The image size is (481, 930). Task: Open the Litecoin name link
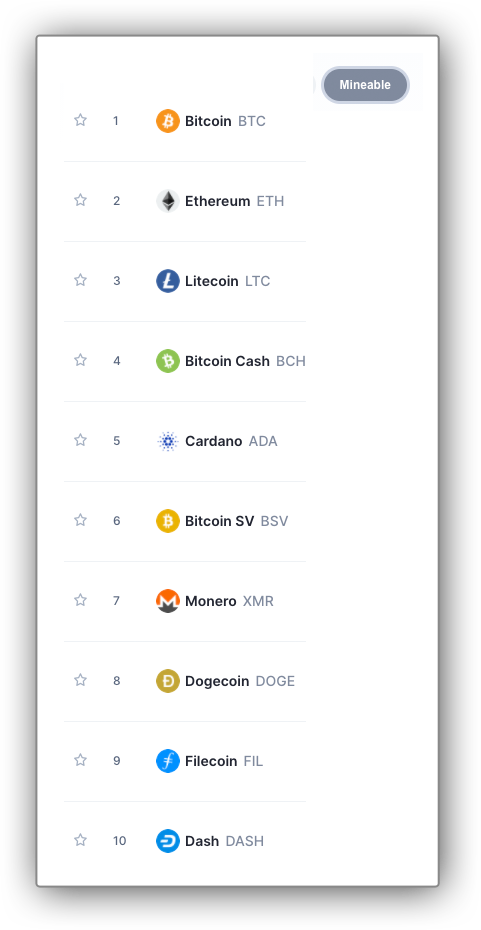coord(212,281)
